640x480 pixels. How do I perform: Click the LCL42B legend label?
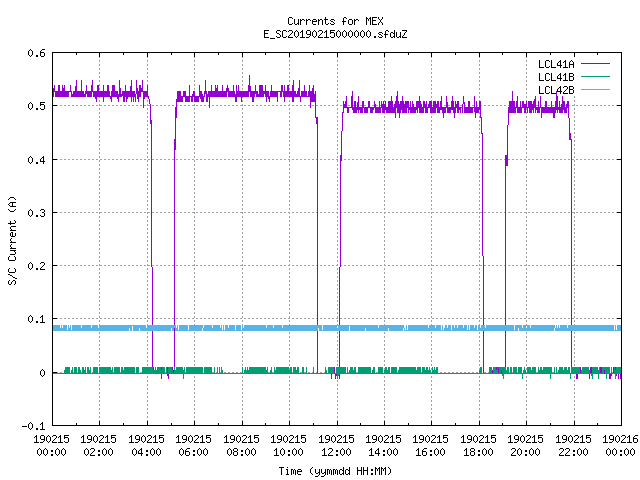click(x=556, y=90)
